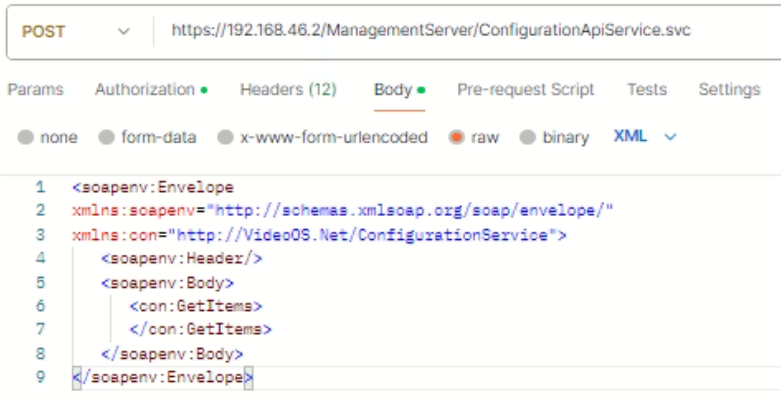Switch to the Params tab
This screenshot has width=781, height=400.
click(35, 90)
